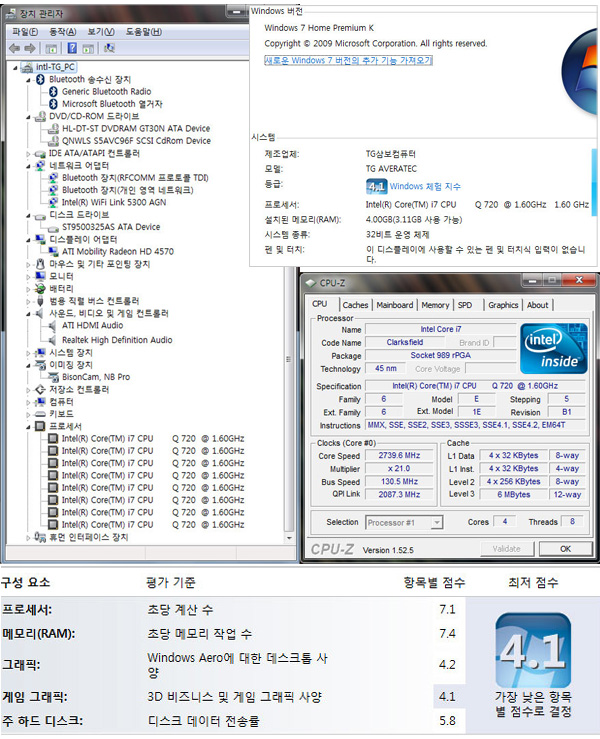Image resolution: width=600 pixels, height=739 pixels.
Task: Switch to the Mainboard tab in CPU-Z
Action: point(395,305)
